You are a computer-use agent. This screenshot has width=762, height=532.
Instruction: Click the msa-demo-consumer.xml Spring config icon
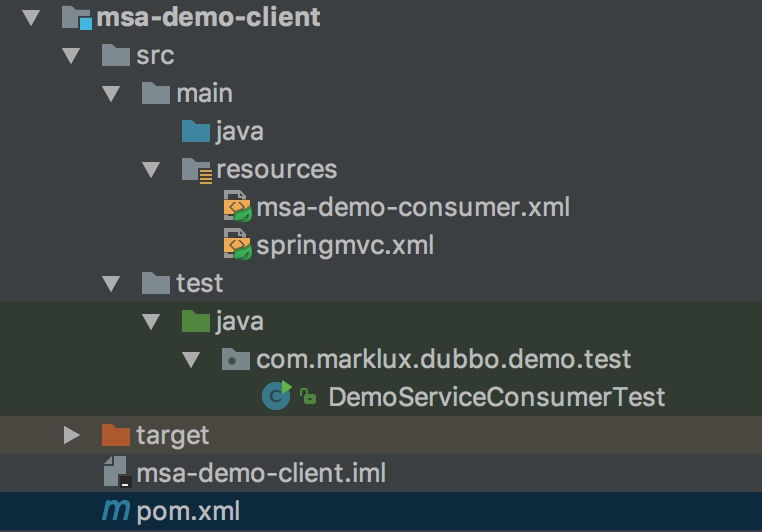pos(237,207)
